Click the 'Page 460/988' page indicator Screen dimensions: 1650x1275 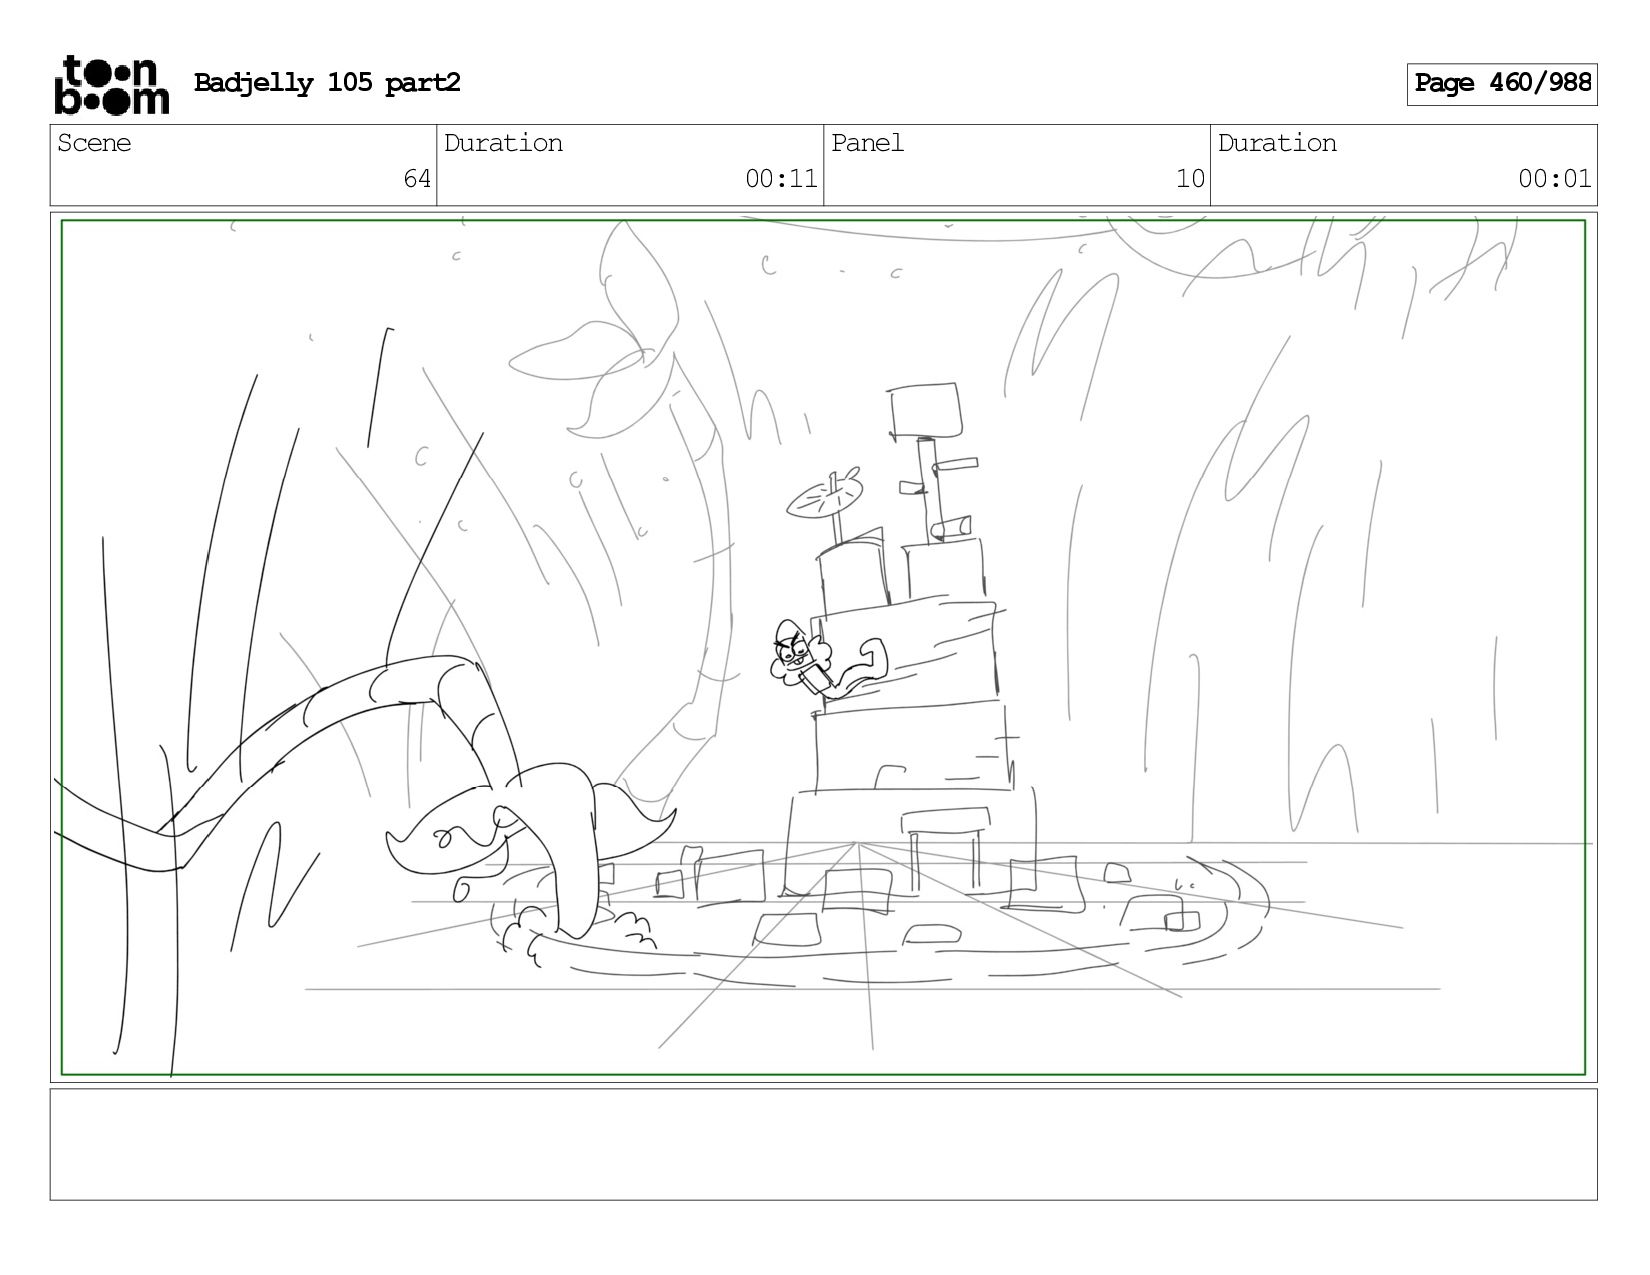1502,84
